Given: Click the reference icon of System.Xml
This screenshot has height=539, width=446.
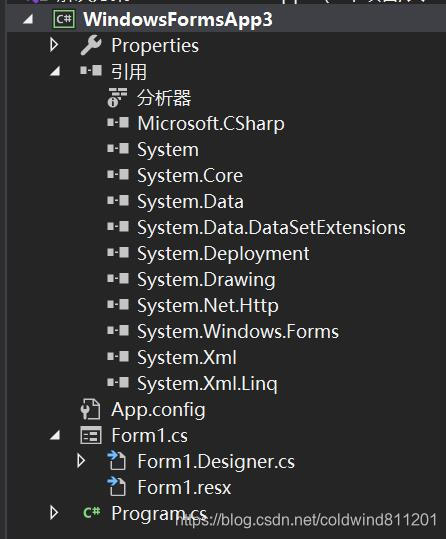Looking at the screenshot, I should click(118, 356).
